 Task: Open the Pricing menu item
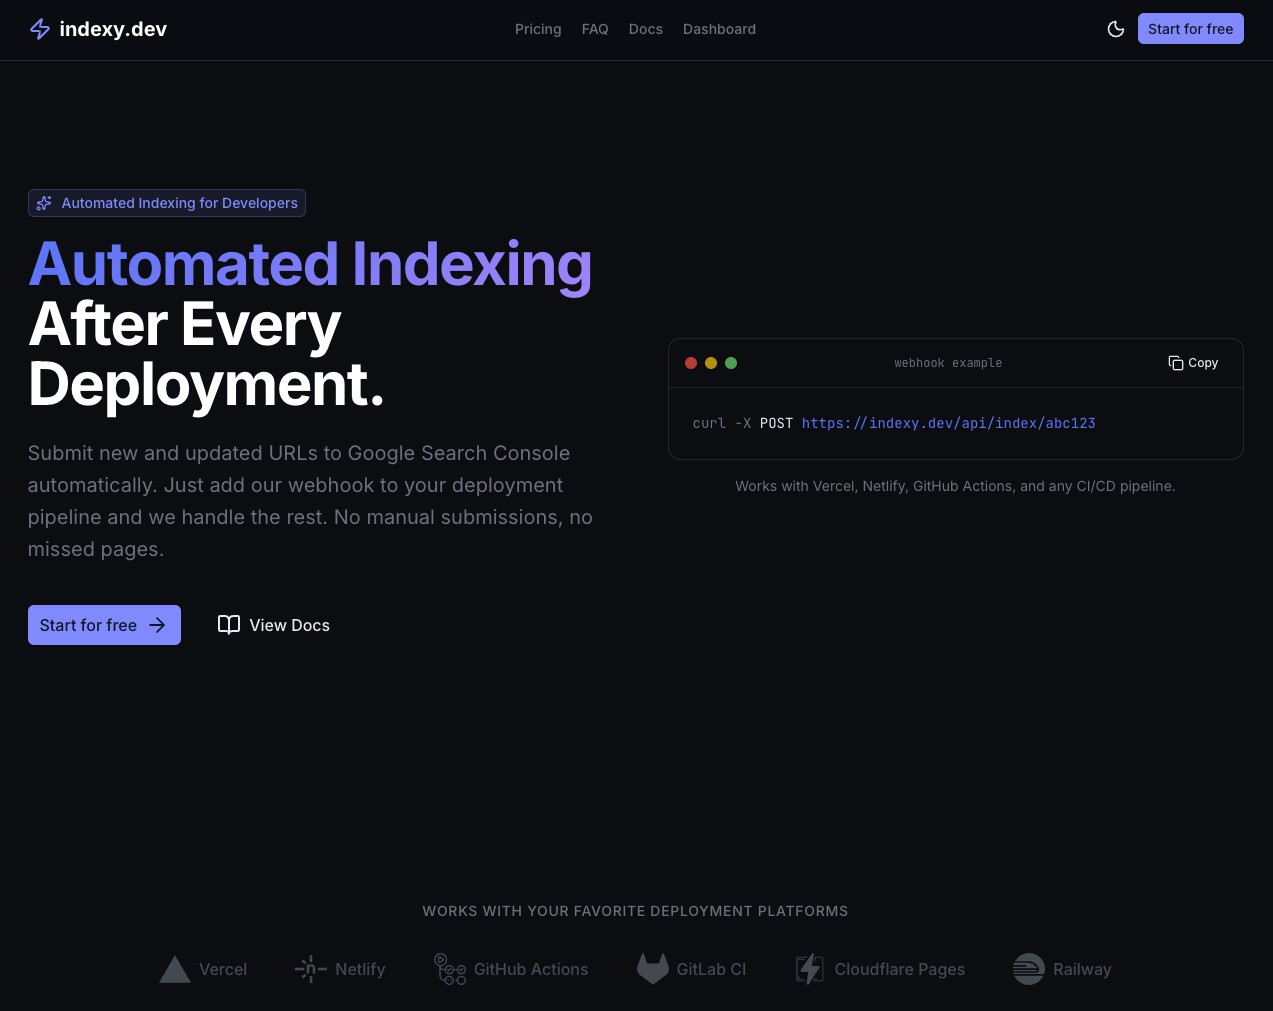pyautogui.click(x=538, y=29)
